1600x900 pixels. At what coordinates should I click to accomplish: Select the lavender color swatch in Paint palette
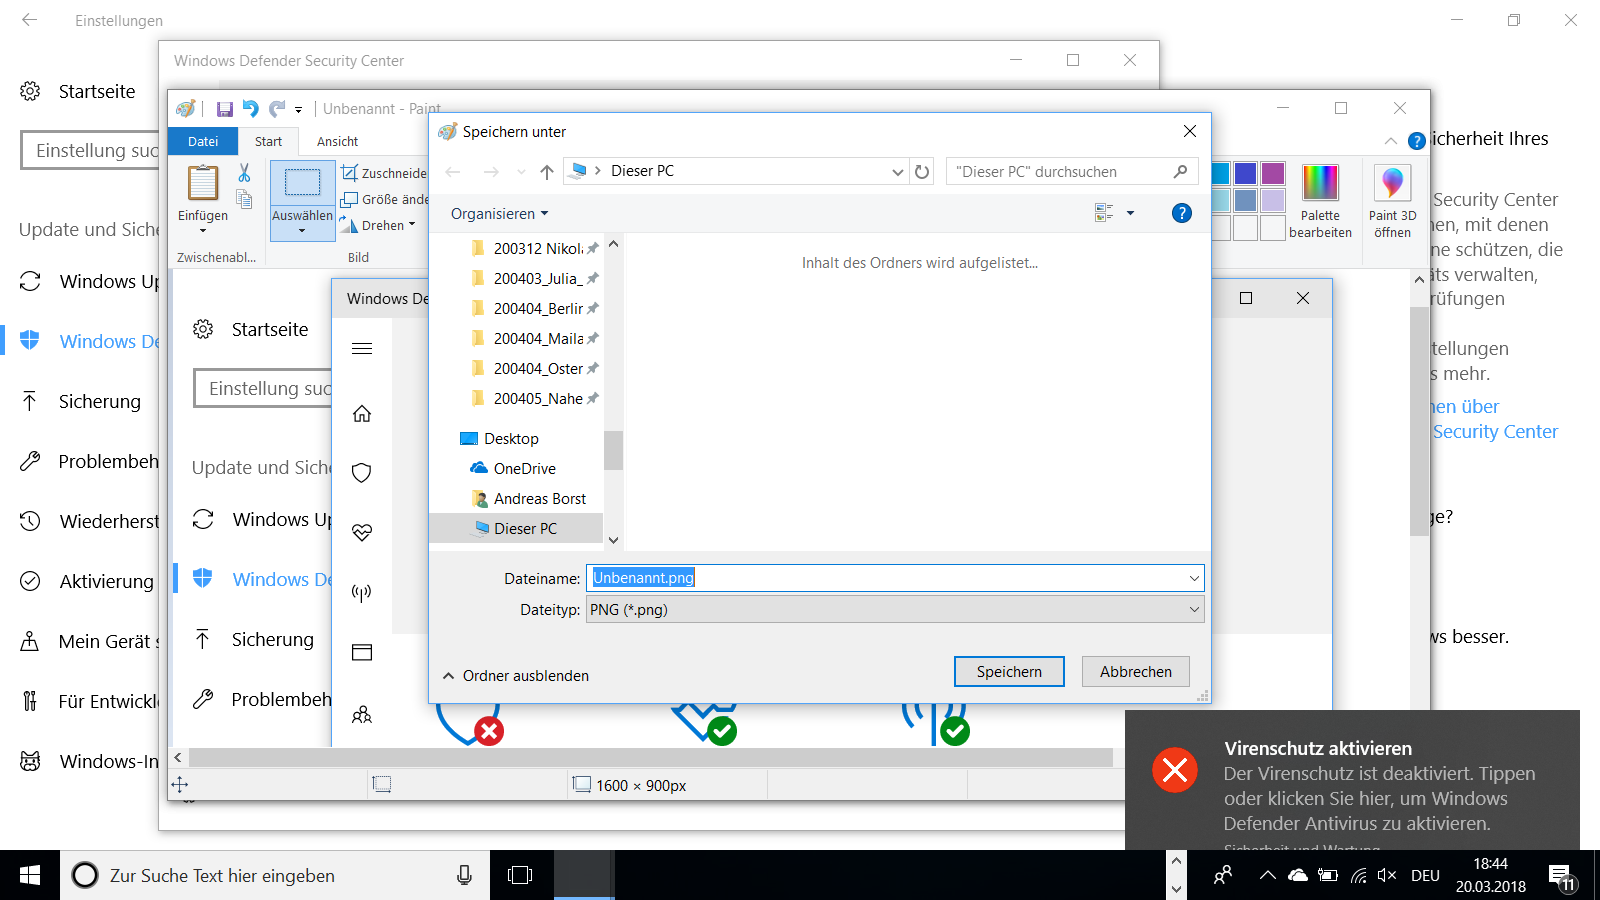[1273, 200]
